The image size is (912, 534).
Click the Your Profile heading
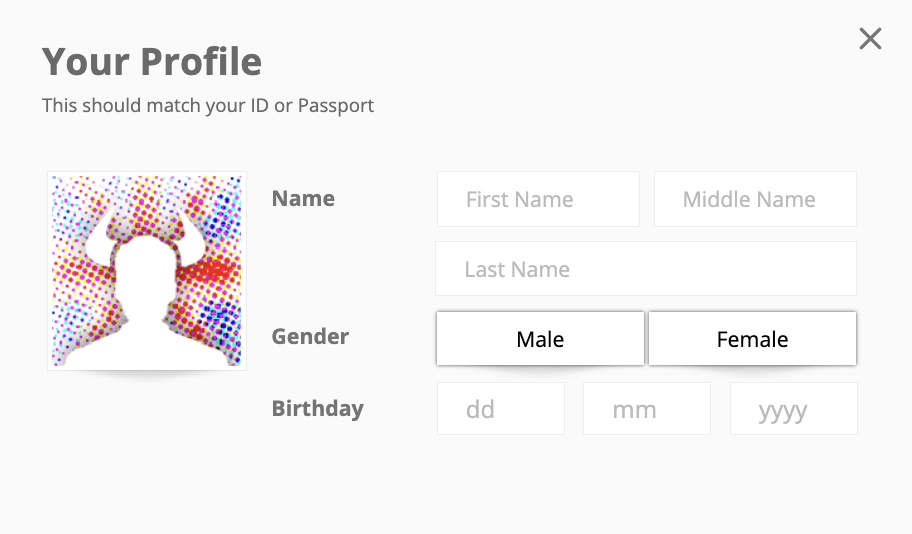pos(152,61)
